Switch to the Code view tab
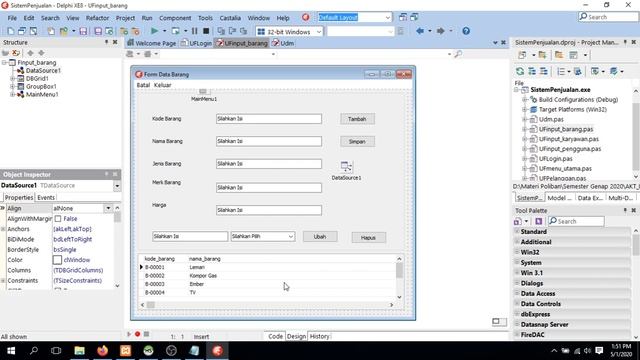 pos(275,336)
